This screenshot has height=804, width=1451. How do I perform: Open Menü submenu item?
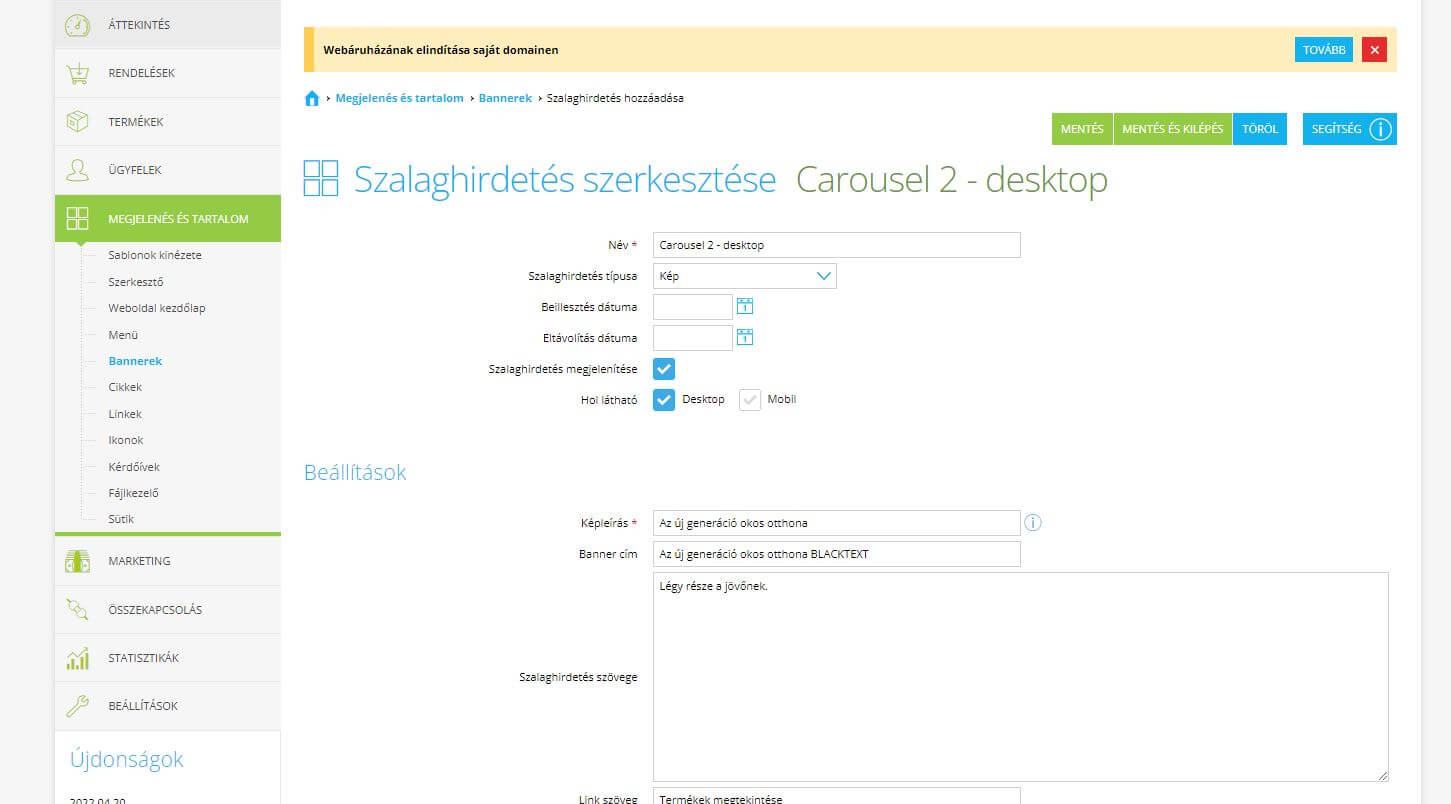point(123,335)
